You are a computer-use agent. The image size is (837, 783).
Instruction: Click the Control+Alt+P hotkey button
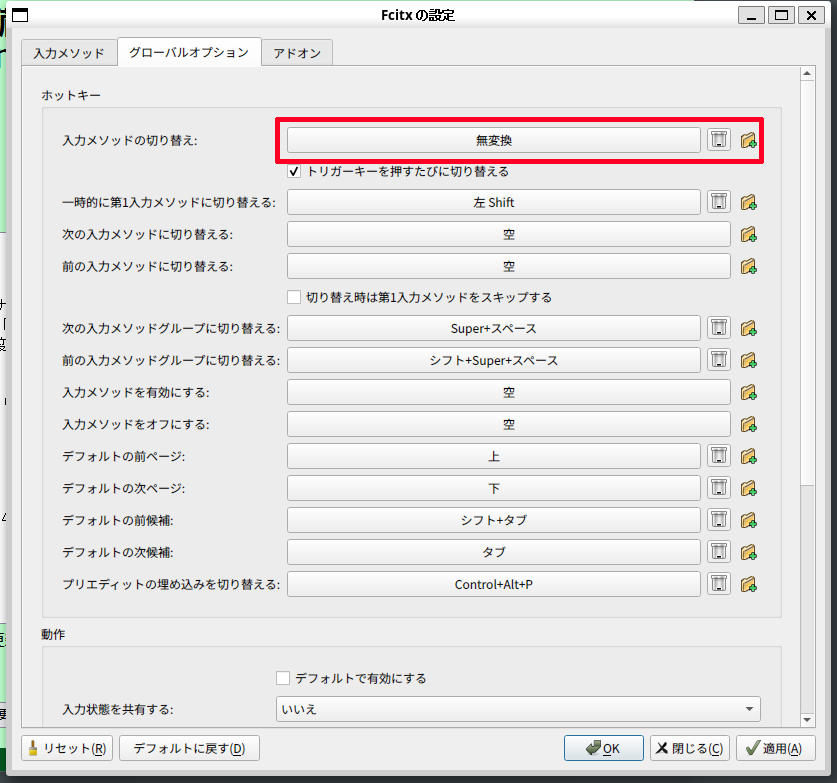494,583
